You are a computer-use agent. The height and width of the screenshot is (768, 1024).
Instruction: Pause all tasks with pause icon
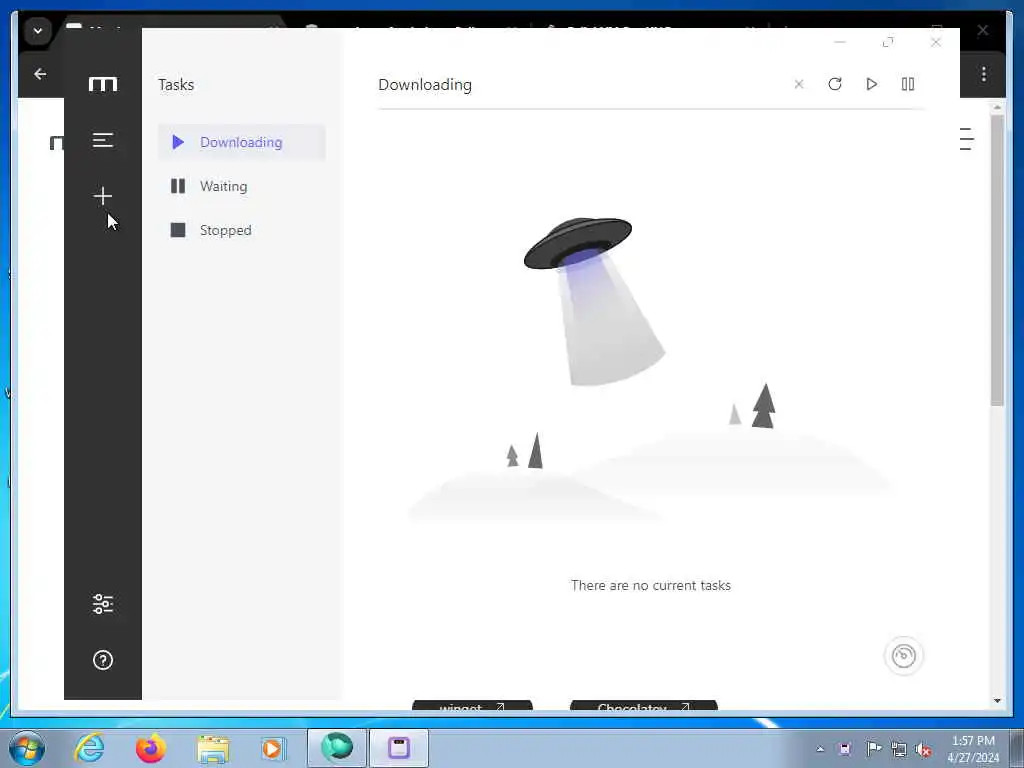pos(908,84)
